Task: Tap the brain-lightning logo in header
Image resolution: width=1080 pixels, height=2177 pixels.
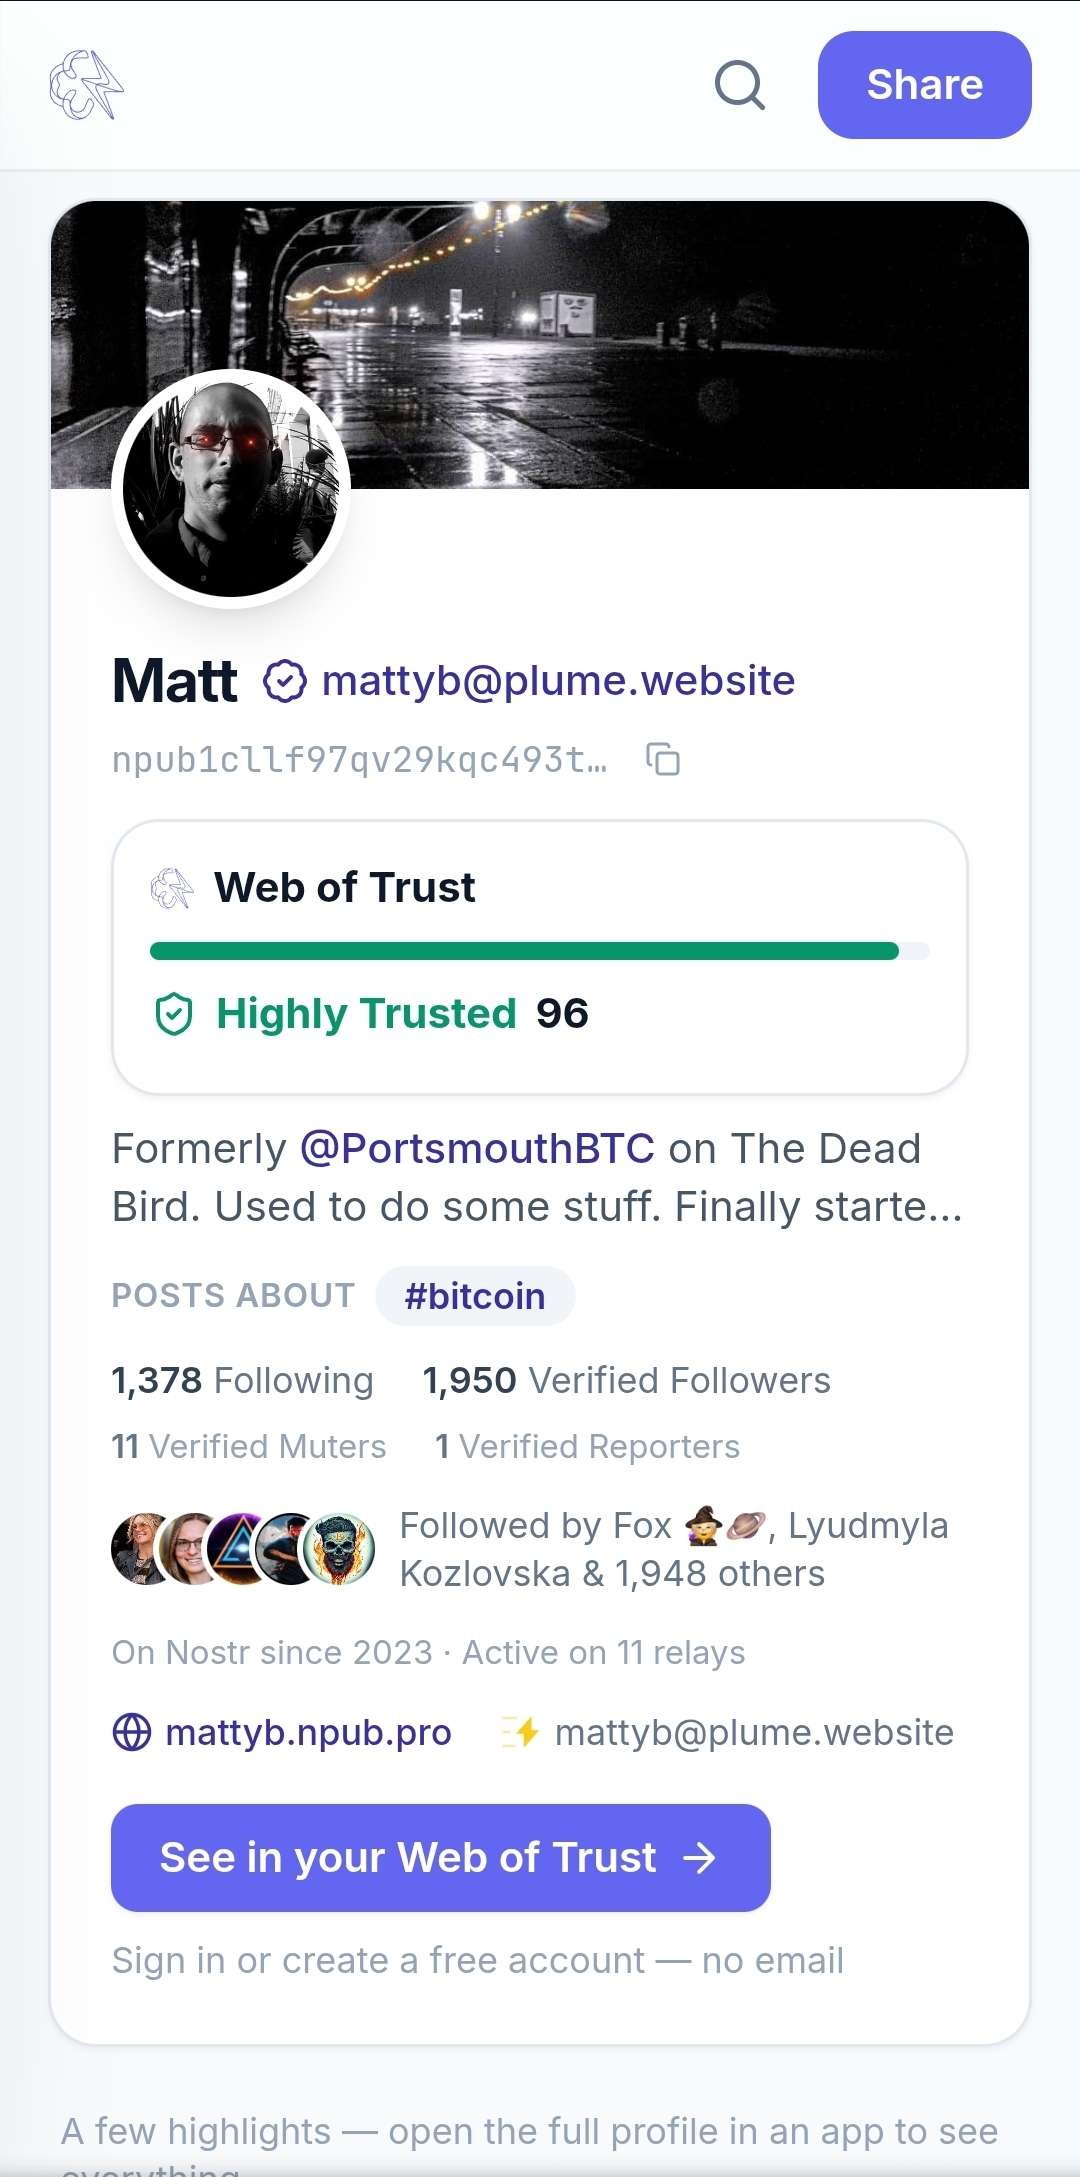Action: point(87,85)
